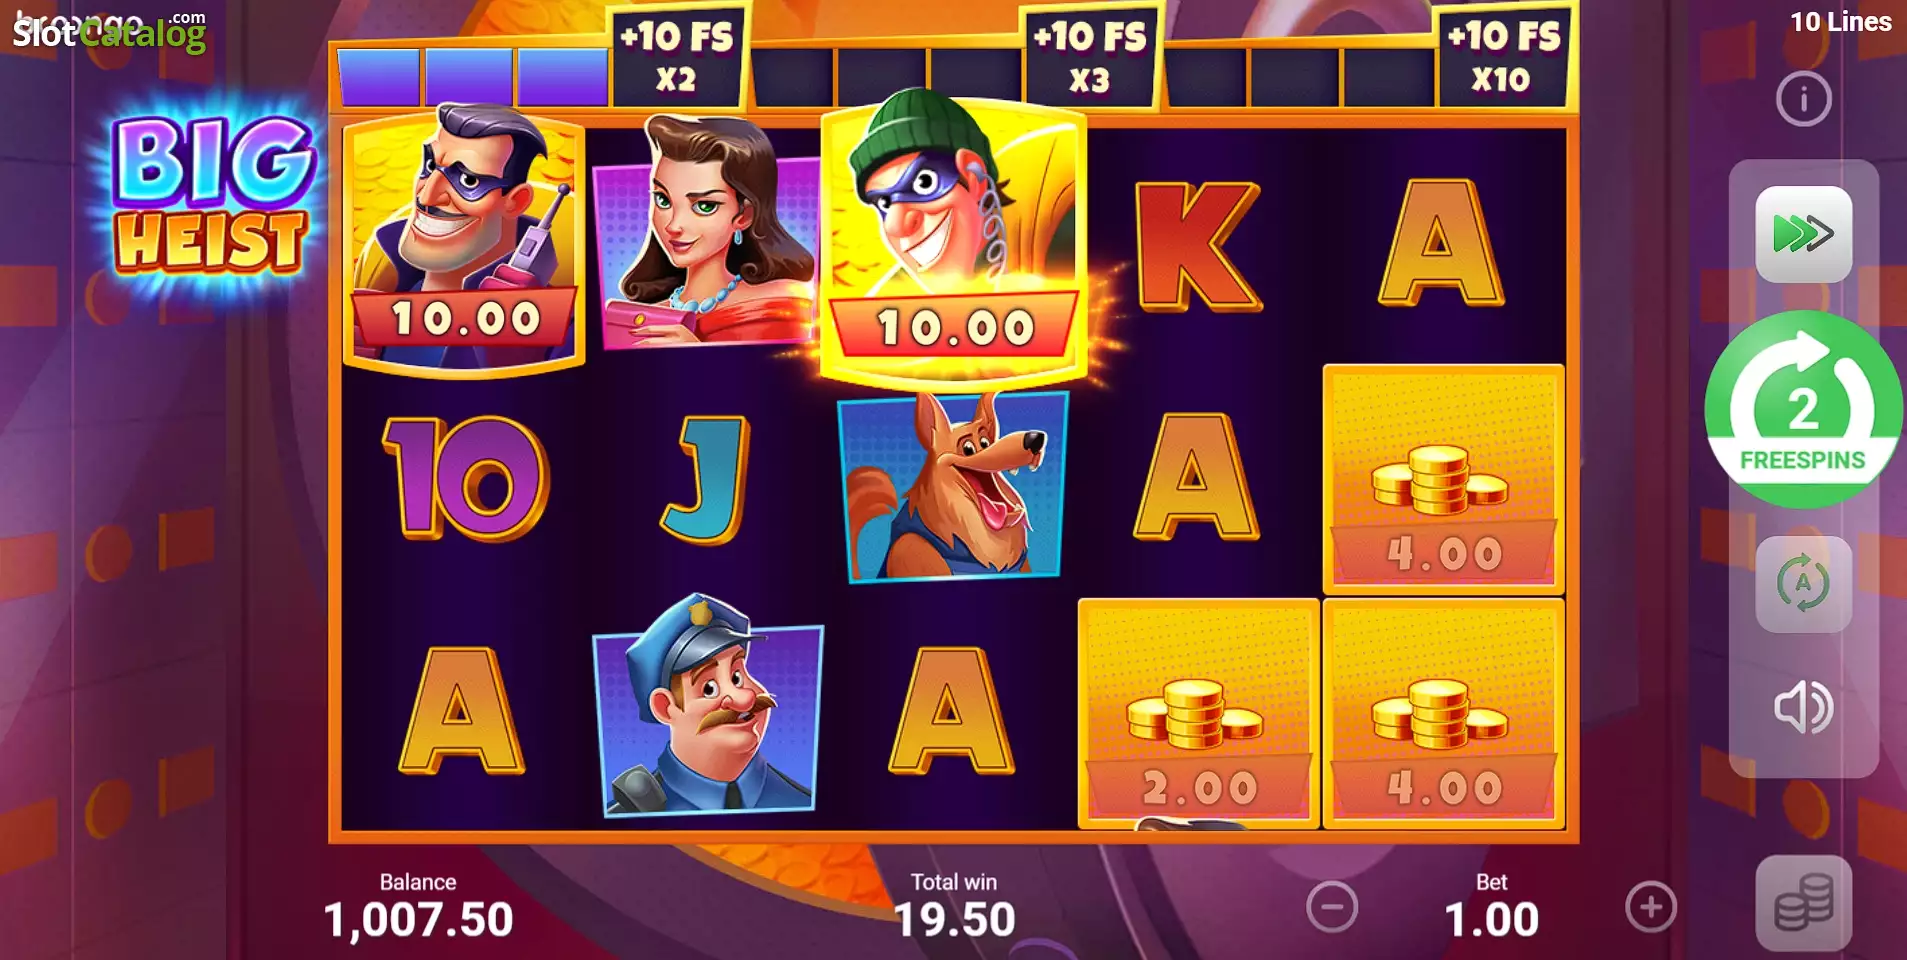Viewport: 1907px width, 960px height.
Task: Spin the green free spins button
Action: [x=1803, y=410]
